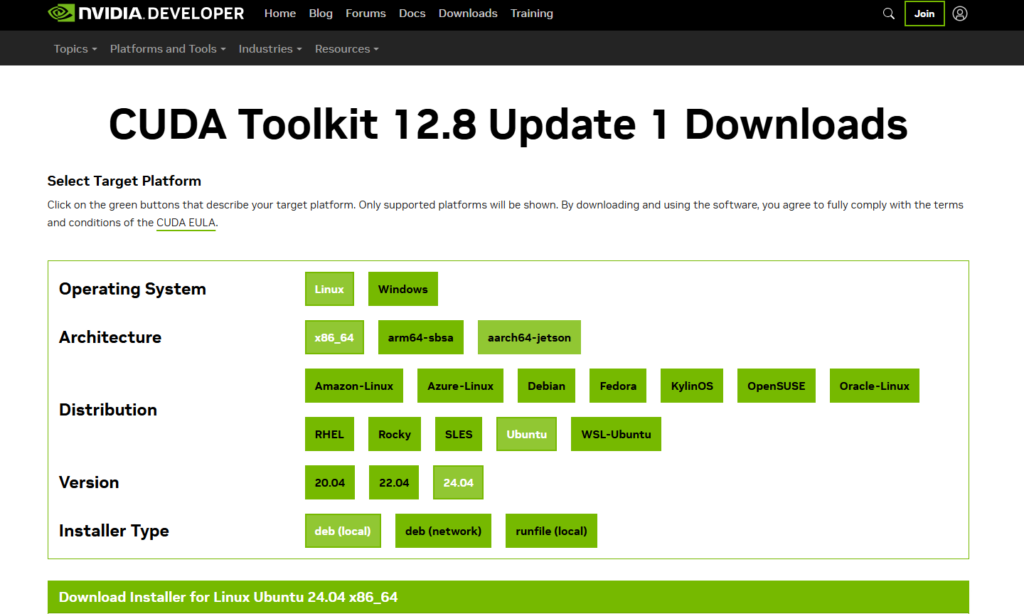Select KylinOS distribution
This screenshot has width=1024, height=614.
[x=692, y=385]
